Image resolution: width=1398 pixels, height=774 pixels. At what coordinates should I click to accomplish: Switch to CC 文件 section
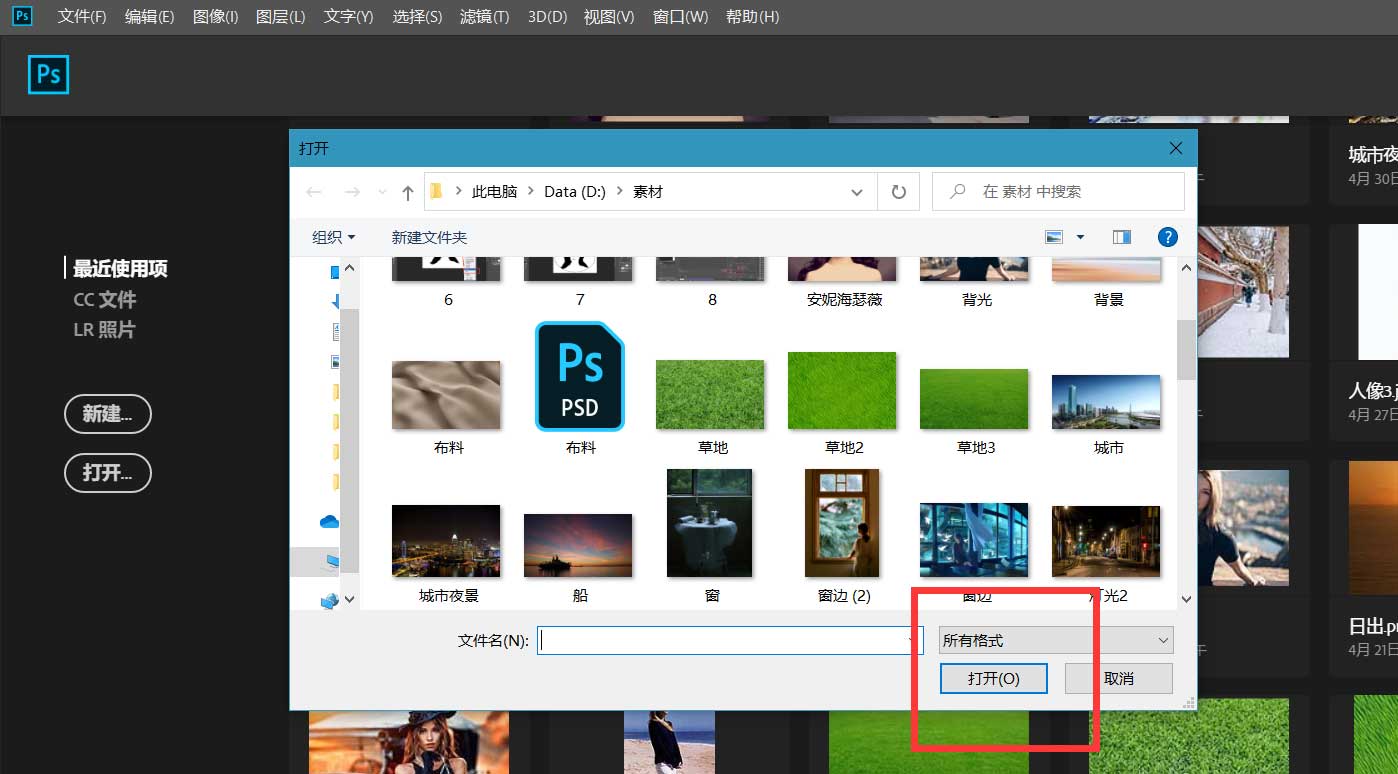point(105,299)
